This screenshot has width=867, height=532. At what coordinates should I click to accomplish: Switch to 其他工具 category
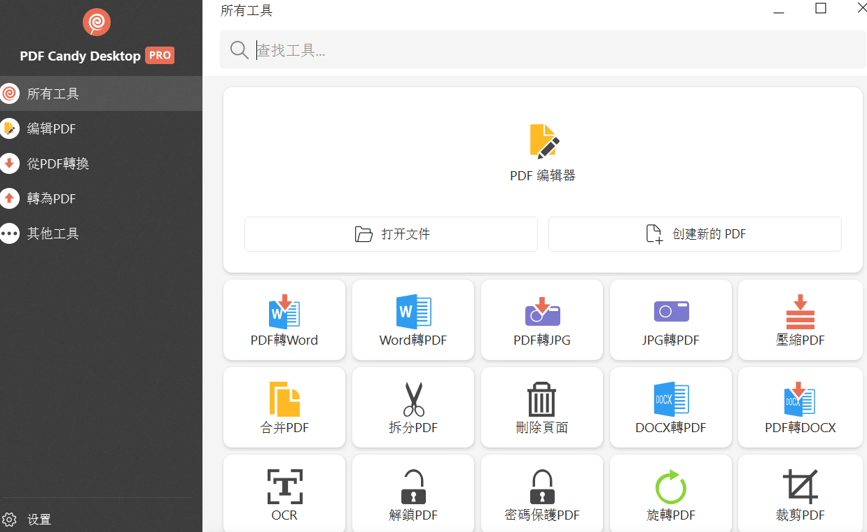(x=101, y=233)
